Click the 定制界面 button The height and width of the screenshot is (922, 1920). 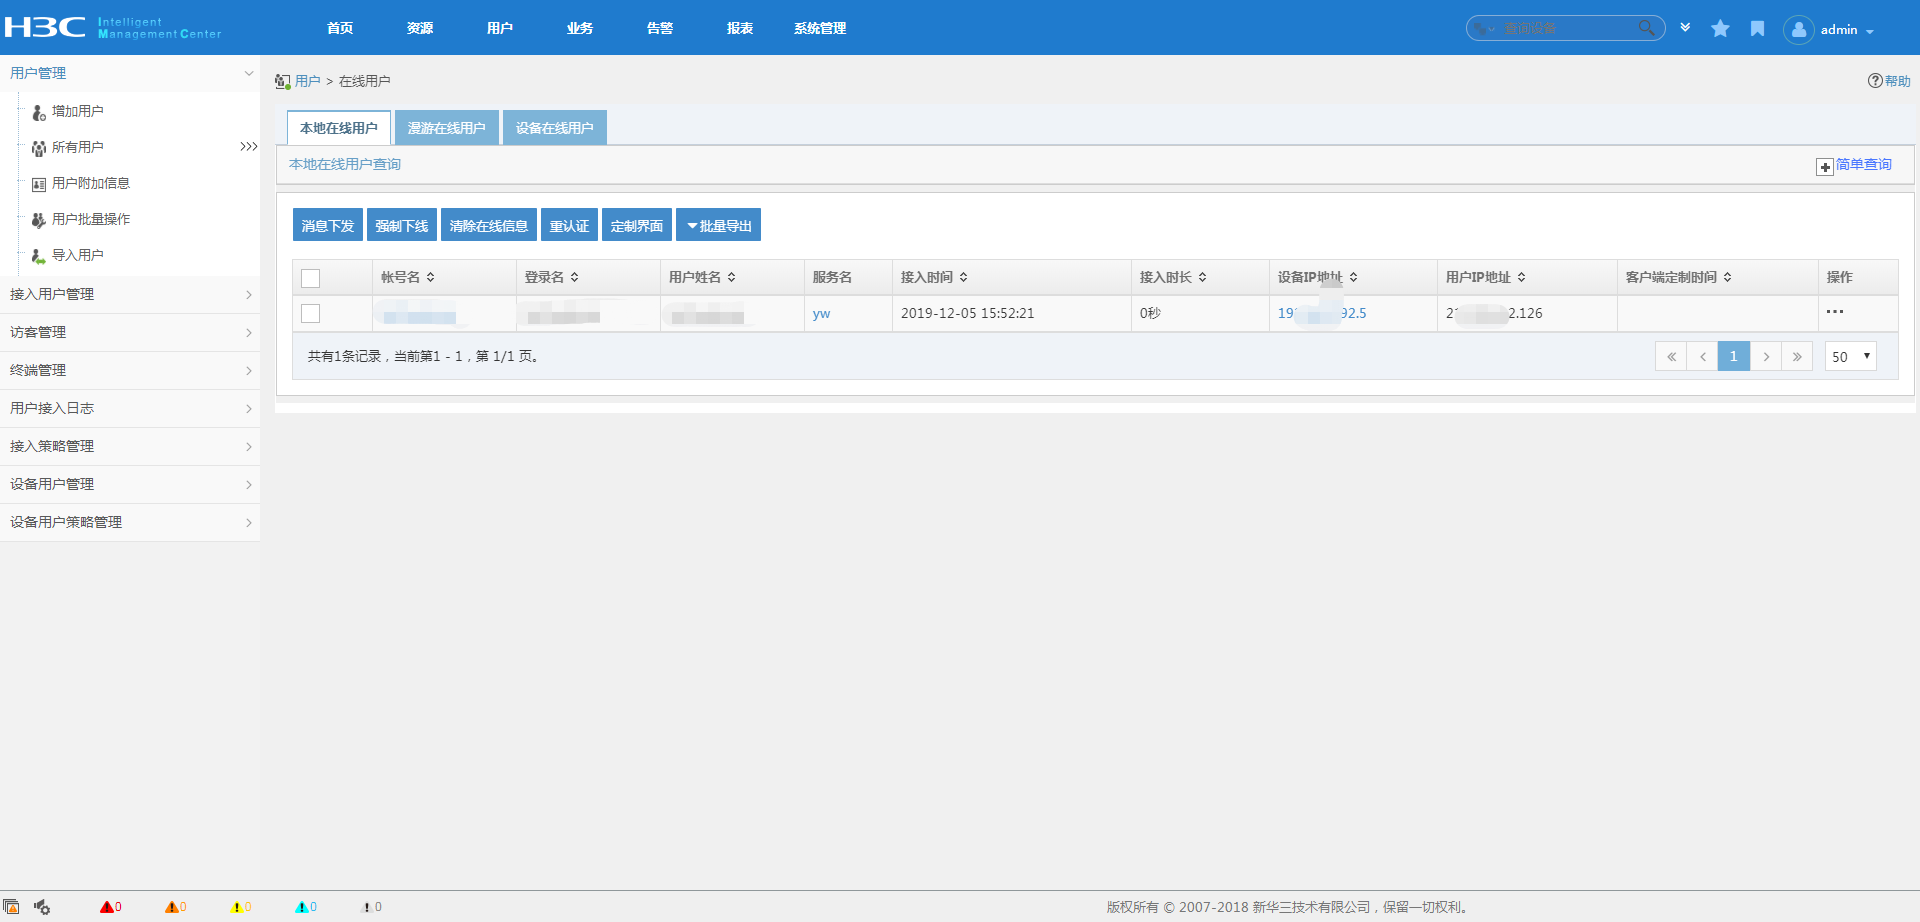(637, 225)
